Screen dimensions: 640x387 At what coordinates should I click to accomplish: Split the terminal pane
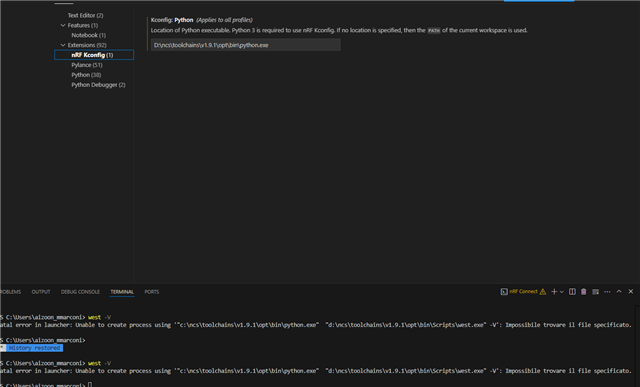tap(572, 291)
